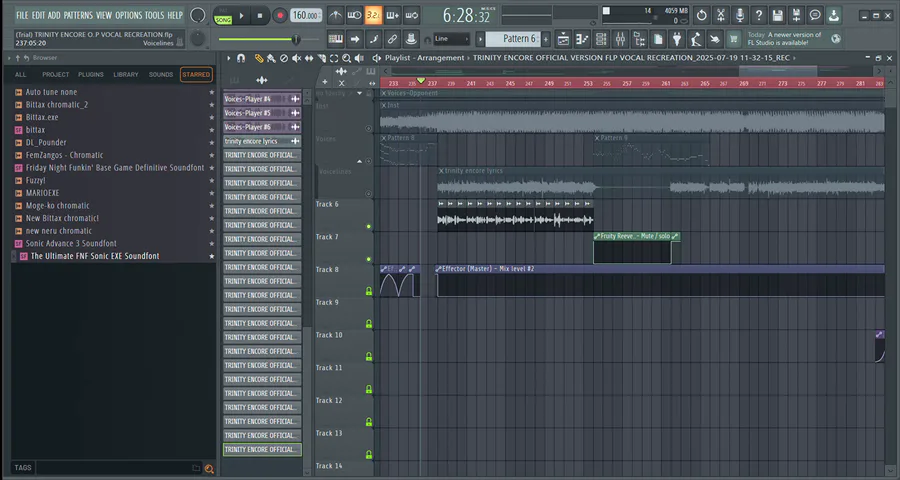Select the playlist zoom tool
This screenshot has width=900, height=480.
click(x=347, y=58)
